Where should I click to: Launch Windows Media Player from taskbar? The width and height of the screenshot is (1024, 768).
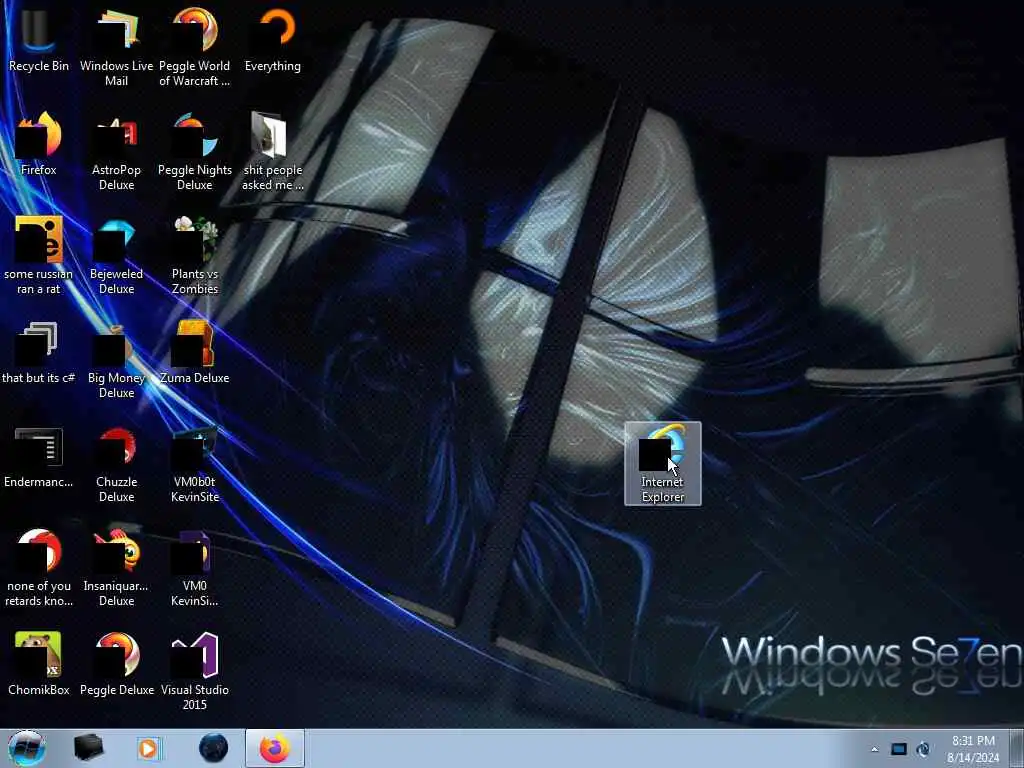click(149, 748)
